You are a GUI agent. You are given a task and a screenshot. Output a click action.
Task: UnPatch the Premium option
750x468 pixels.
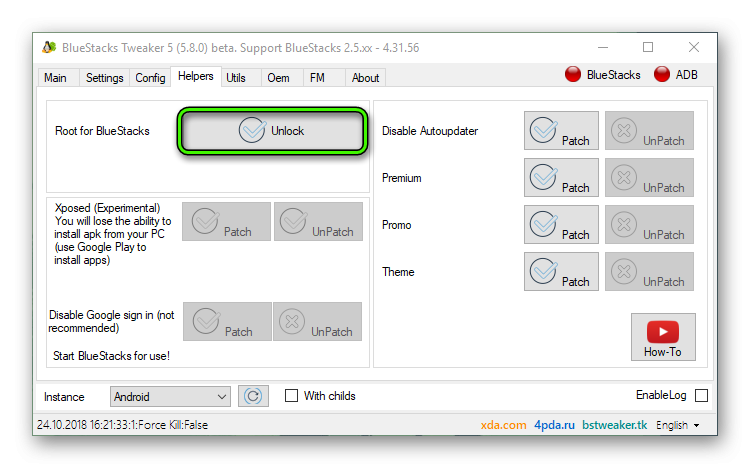click(649, 178)
